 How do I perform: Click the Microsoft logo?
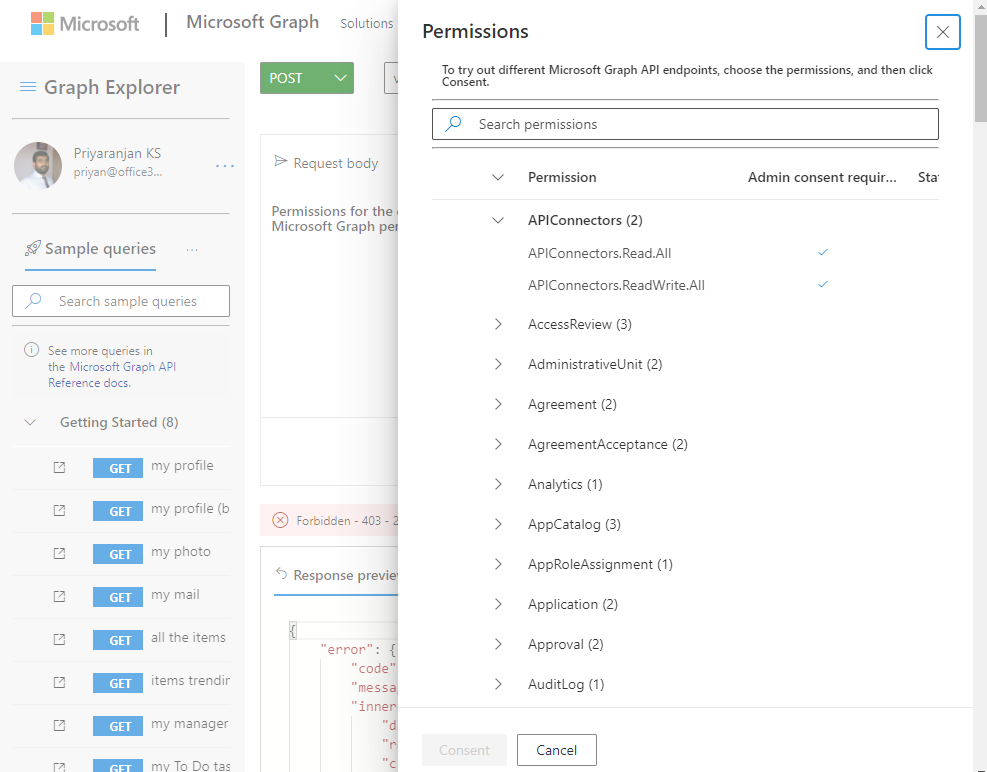(85, 23)
